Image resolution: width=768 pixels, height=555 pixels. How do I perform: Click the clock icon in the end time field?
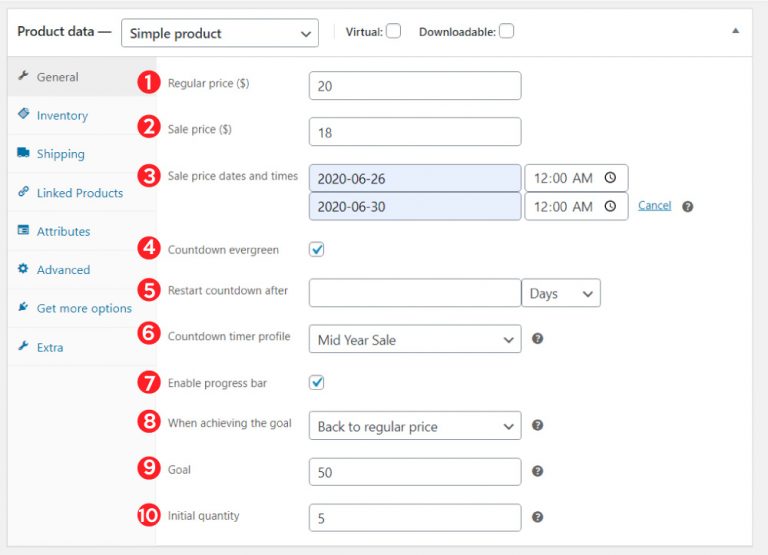(x=610, y=206)
